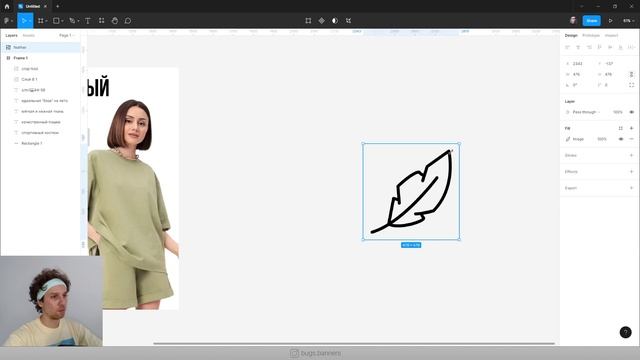Image resolution: width=640 pixels, height=360 pixels.
Task: Click the align horizontal centers icon
Action: 578,47
